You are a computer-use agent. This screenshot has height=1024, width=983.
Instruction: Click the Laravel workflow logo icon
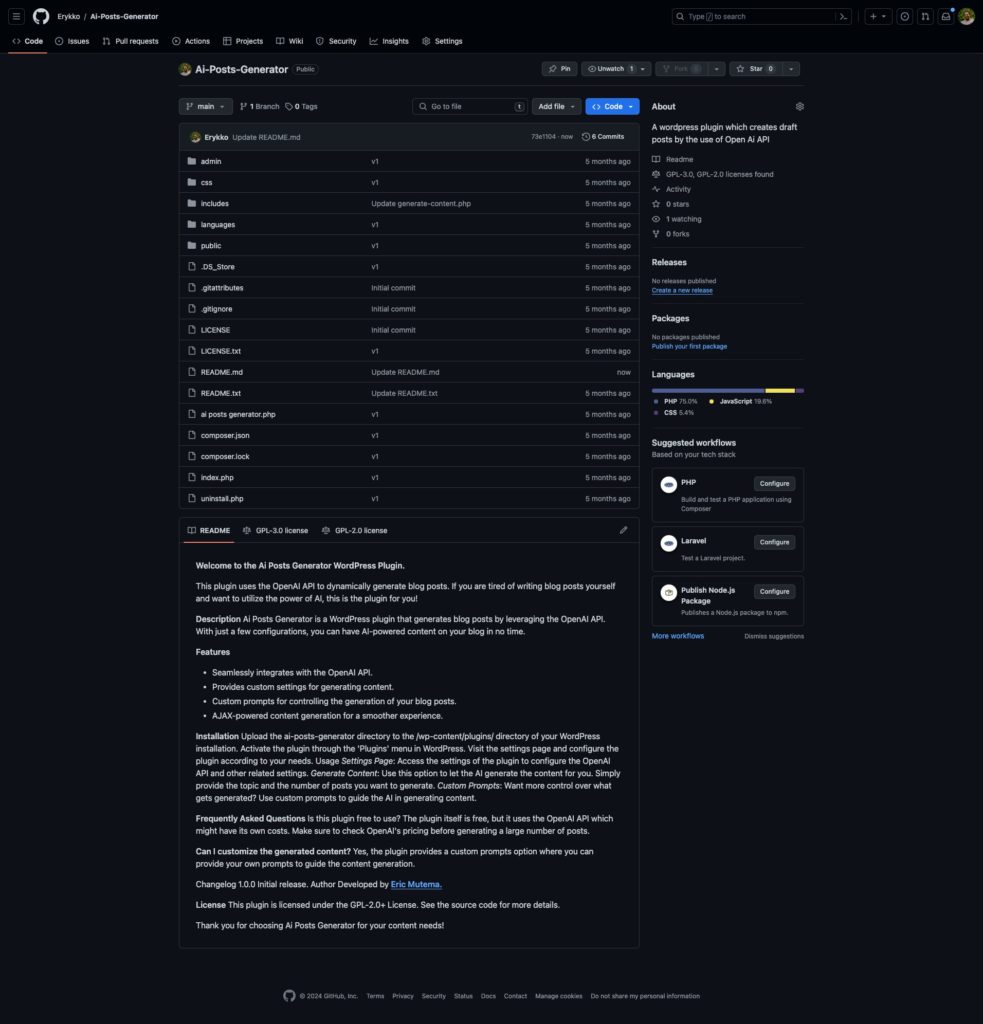tap(668, 543)
